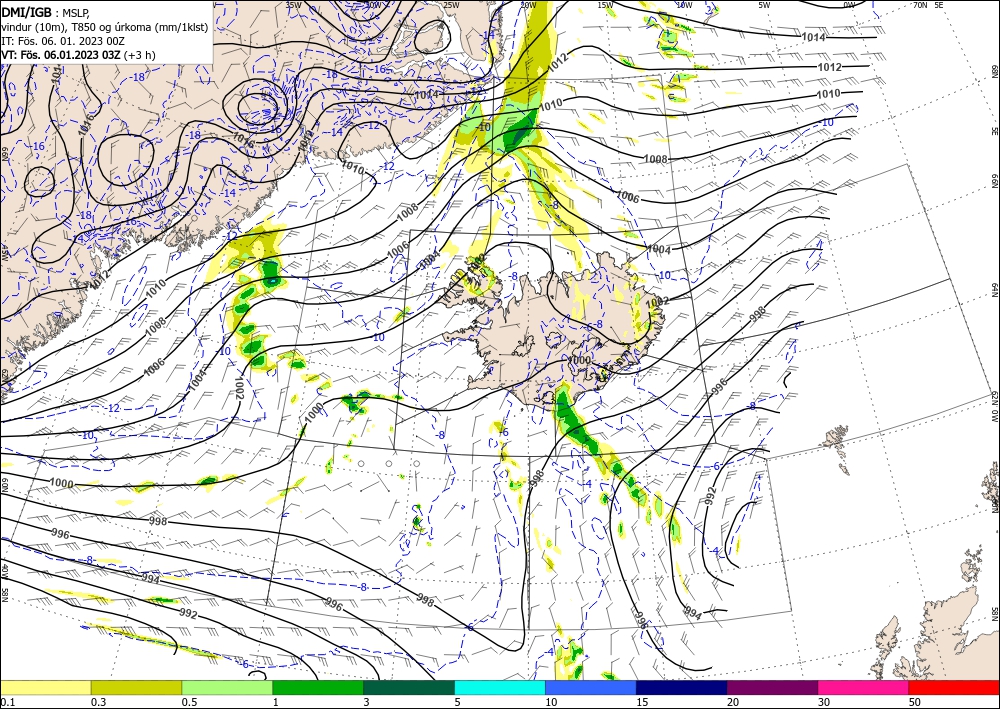Select the pink 30–50 legend swatch
This screenshot has width=1000, height=709.
click(864, 687)
